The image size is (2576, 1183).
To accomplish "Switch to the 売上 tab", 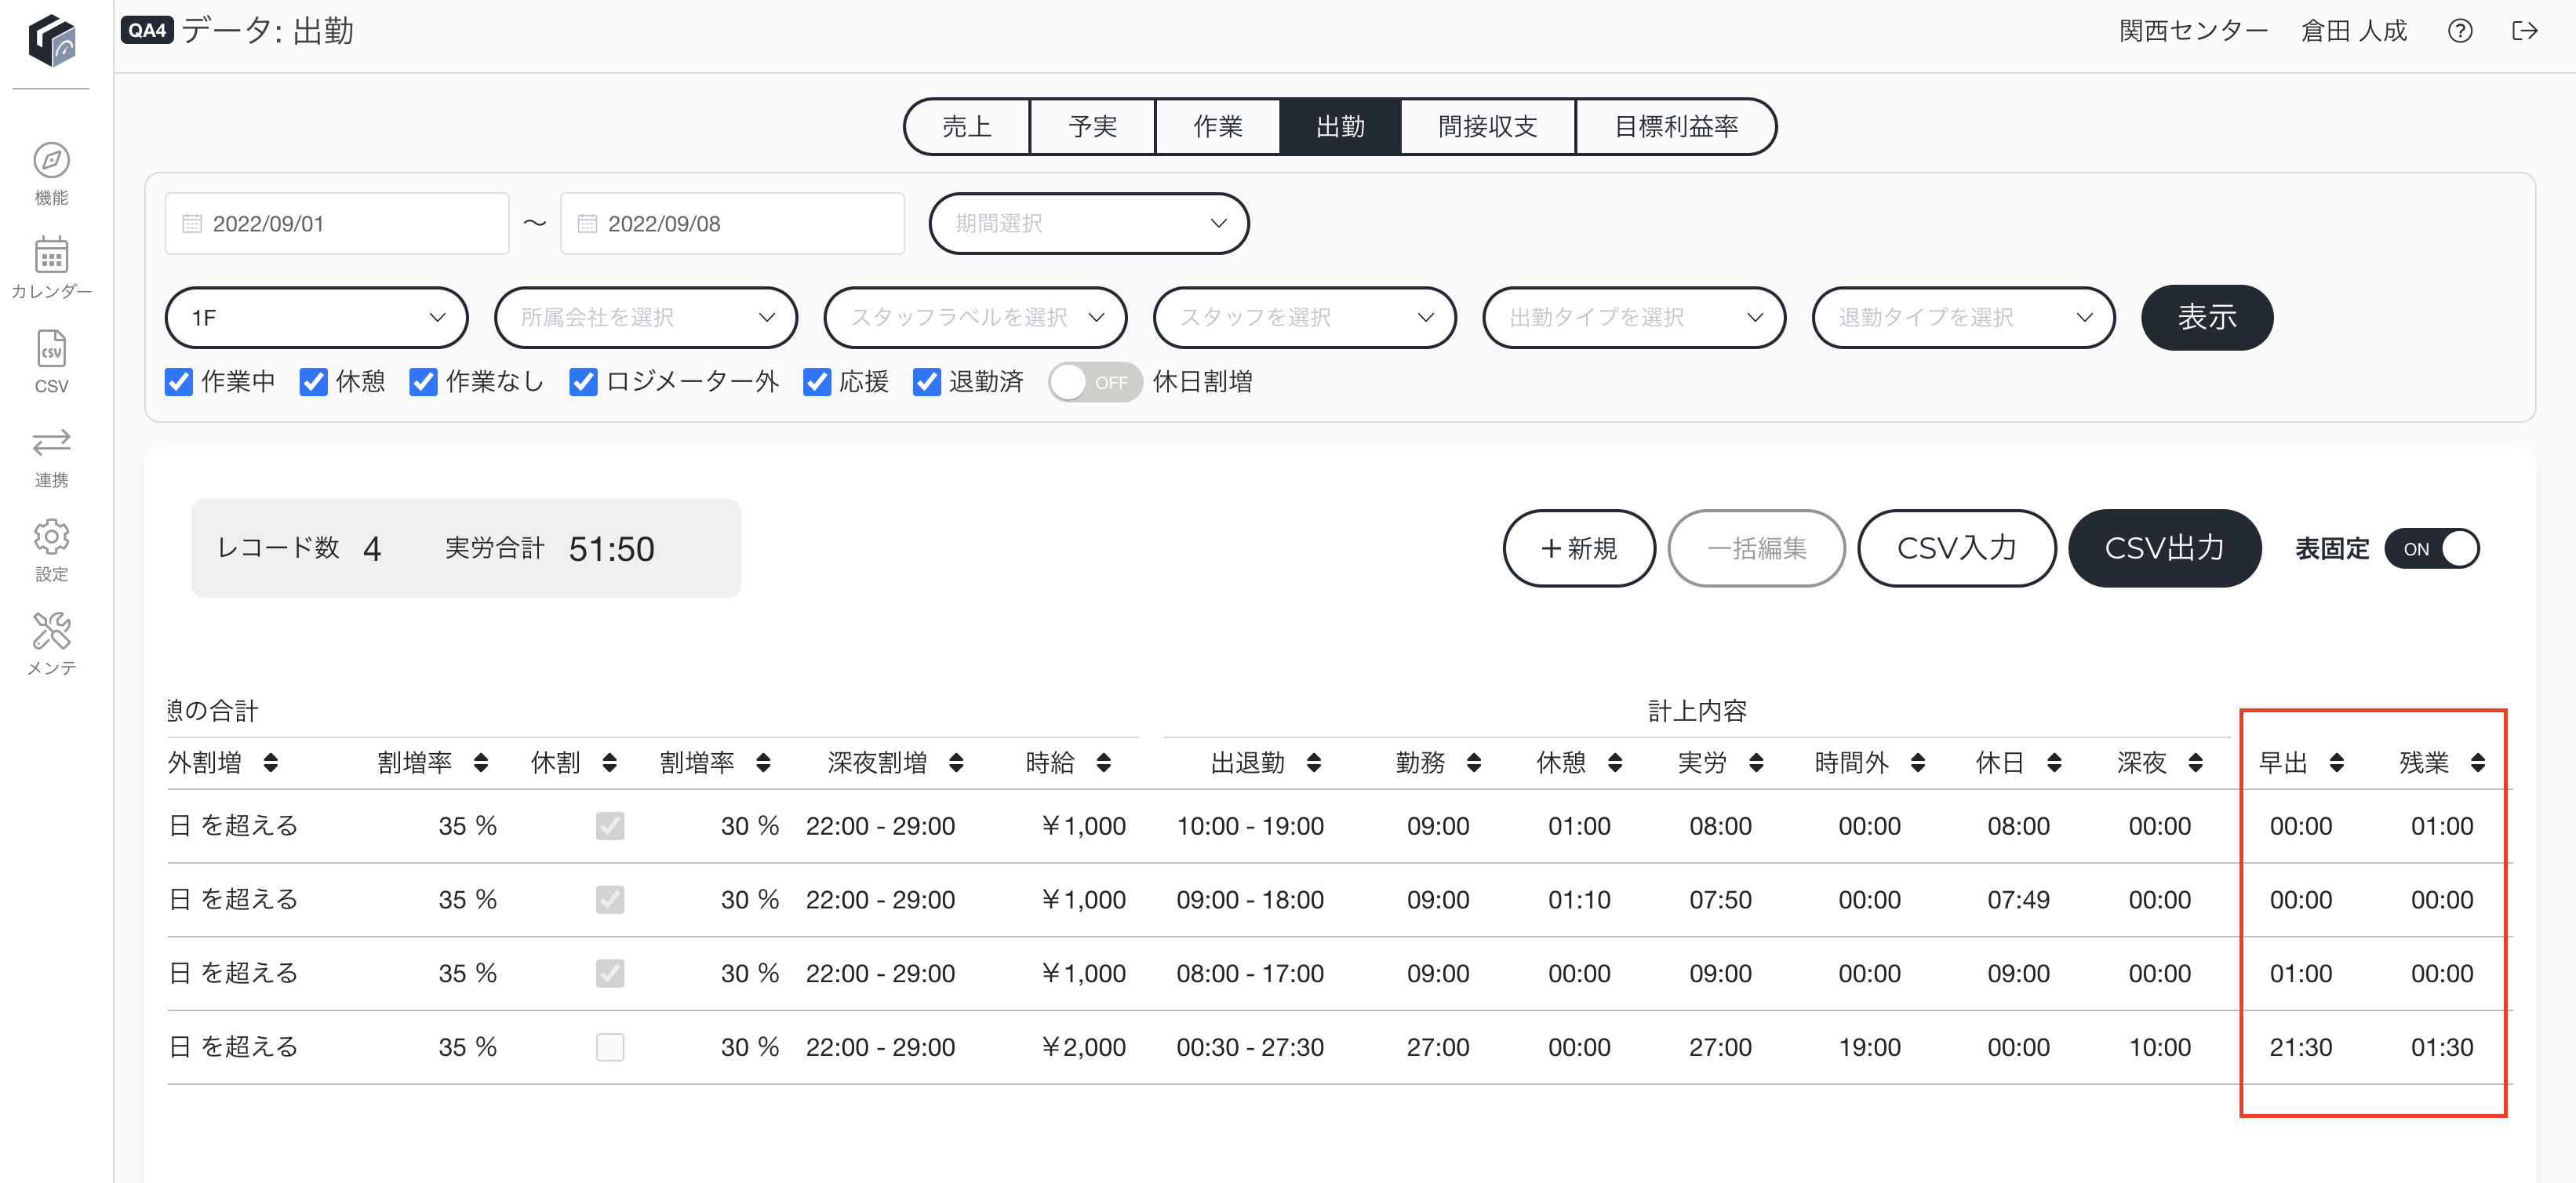I will pos(966,127).
